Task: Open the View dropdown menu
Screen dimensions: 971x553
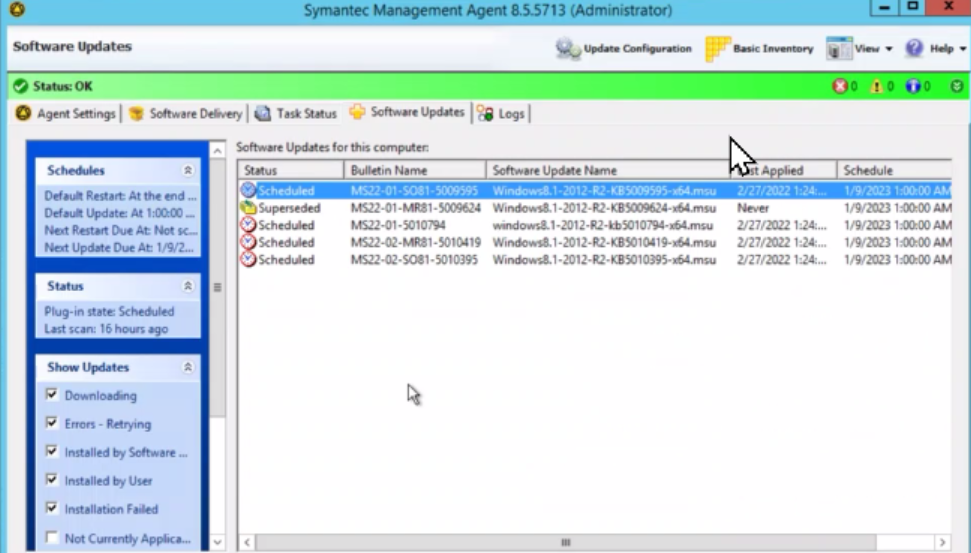Action: coord(860,48)
